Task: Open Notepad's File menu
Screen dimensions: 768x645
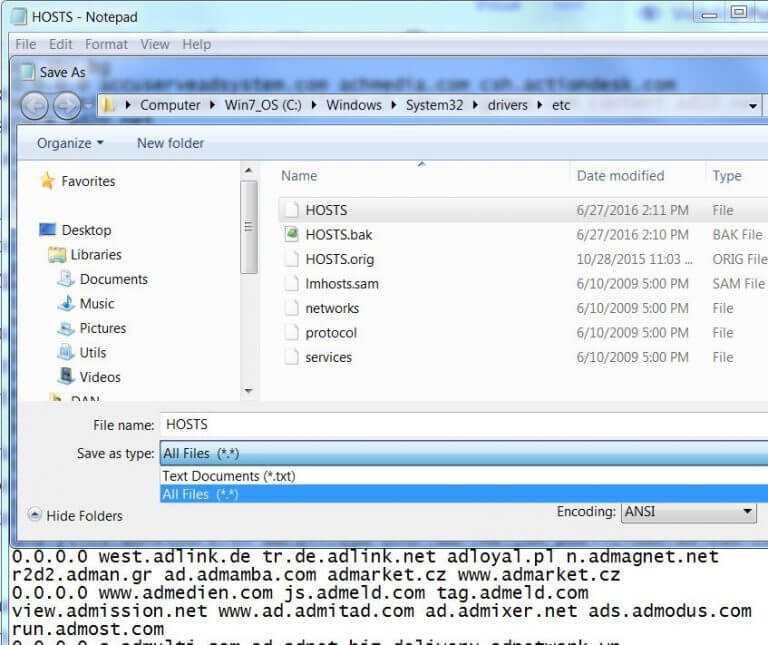Action: tap(26, 44)
